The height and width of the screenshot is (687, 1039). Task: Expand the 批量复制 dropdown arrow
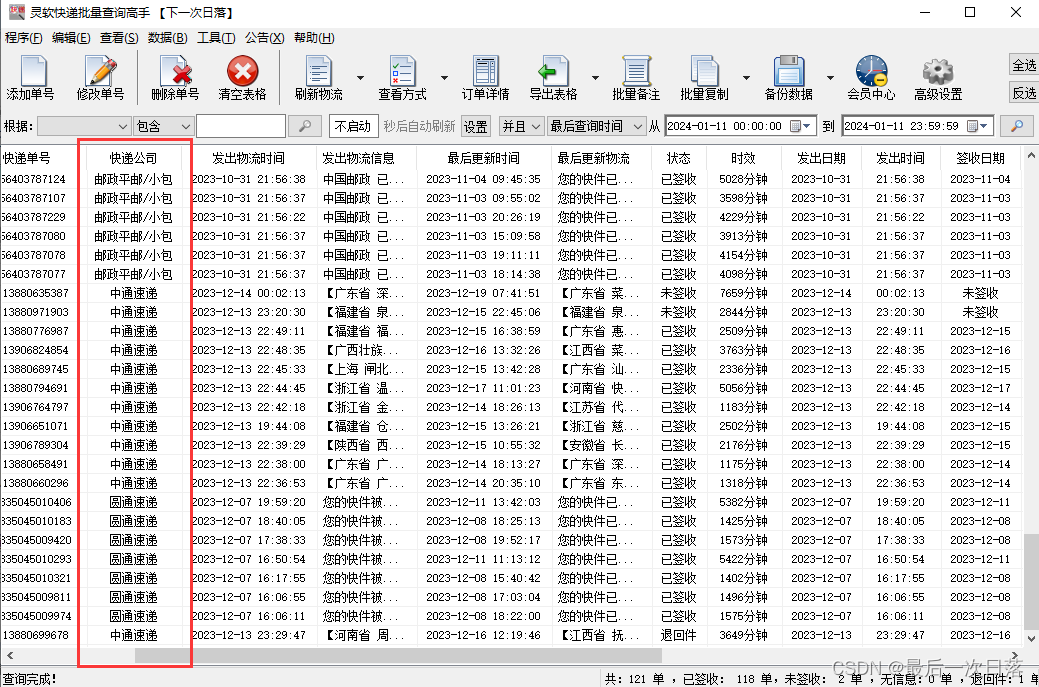pos(746,78)
